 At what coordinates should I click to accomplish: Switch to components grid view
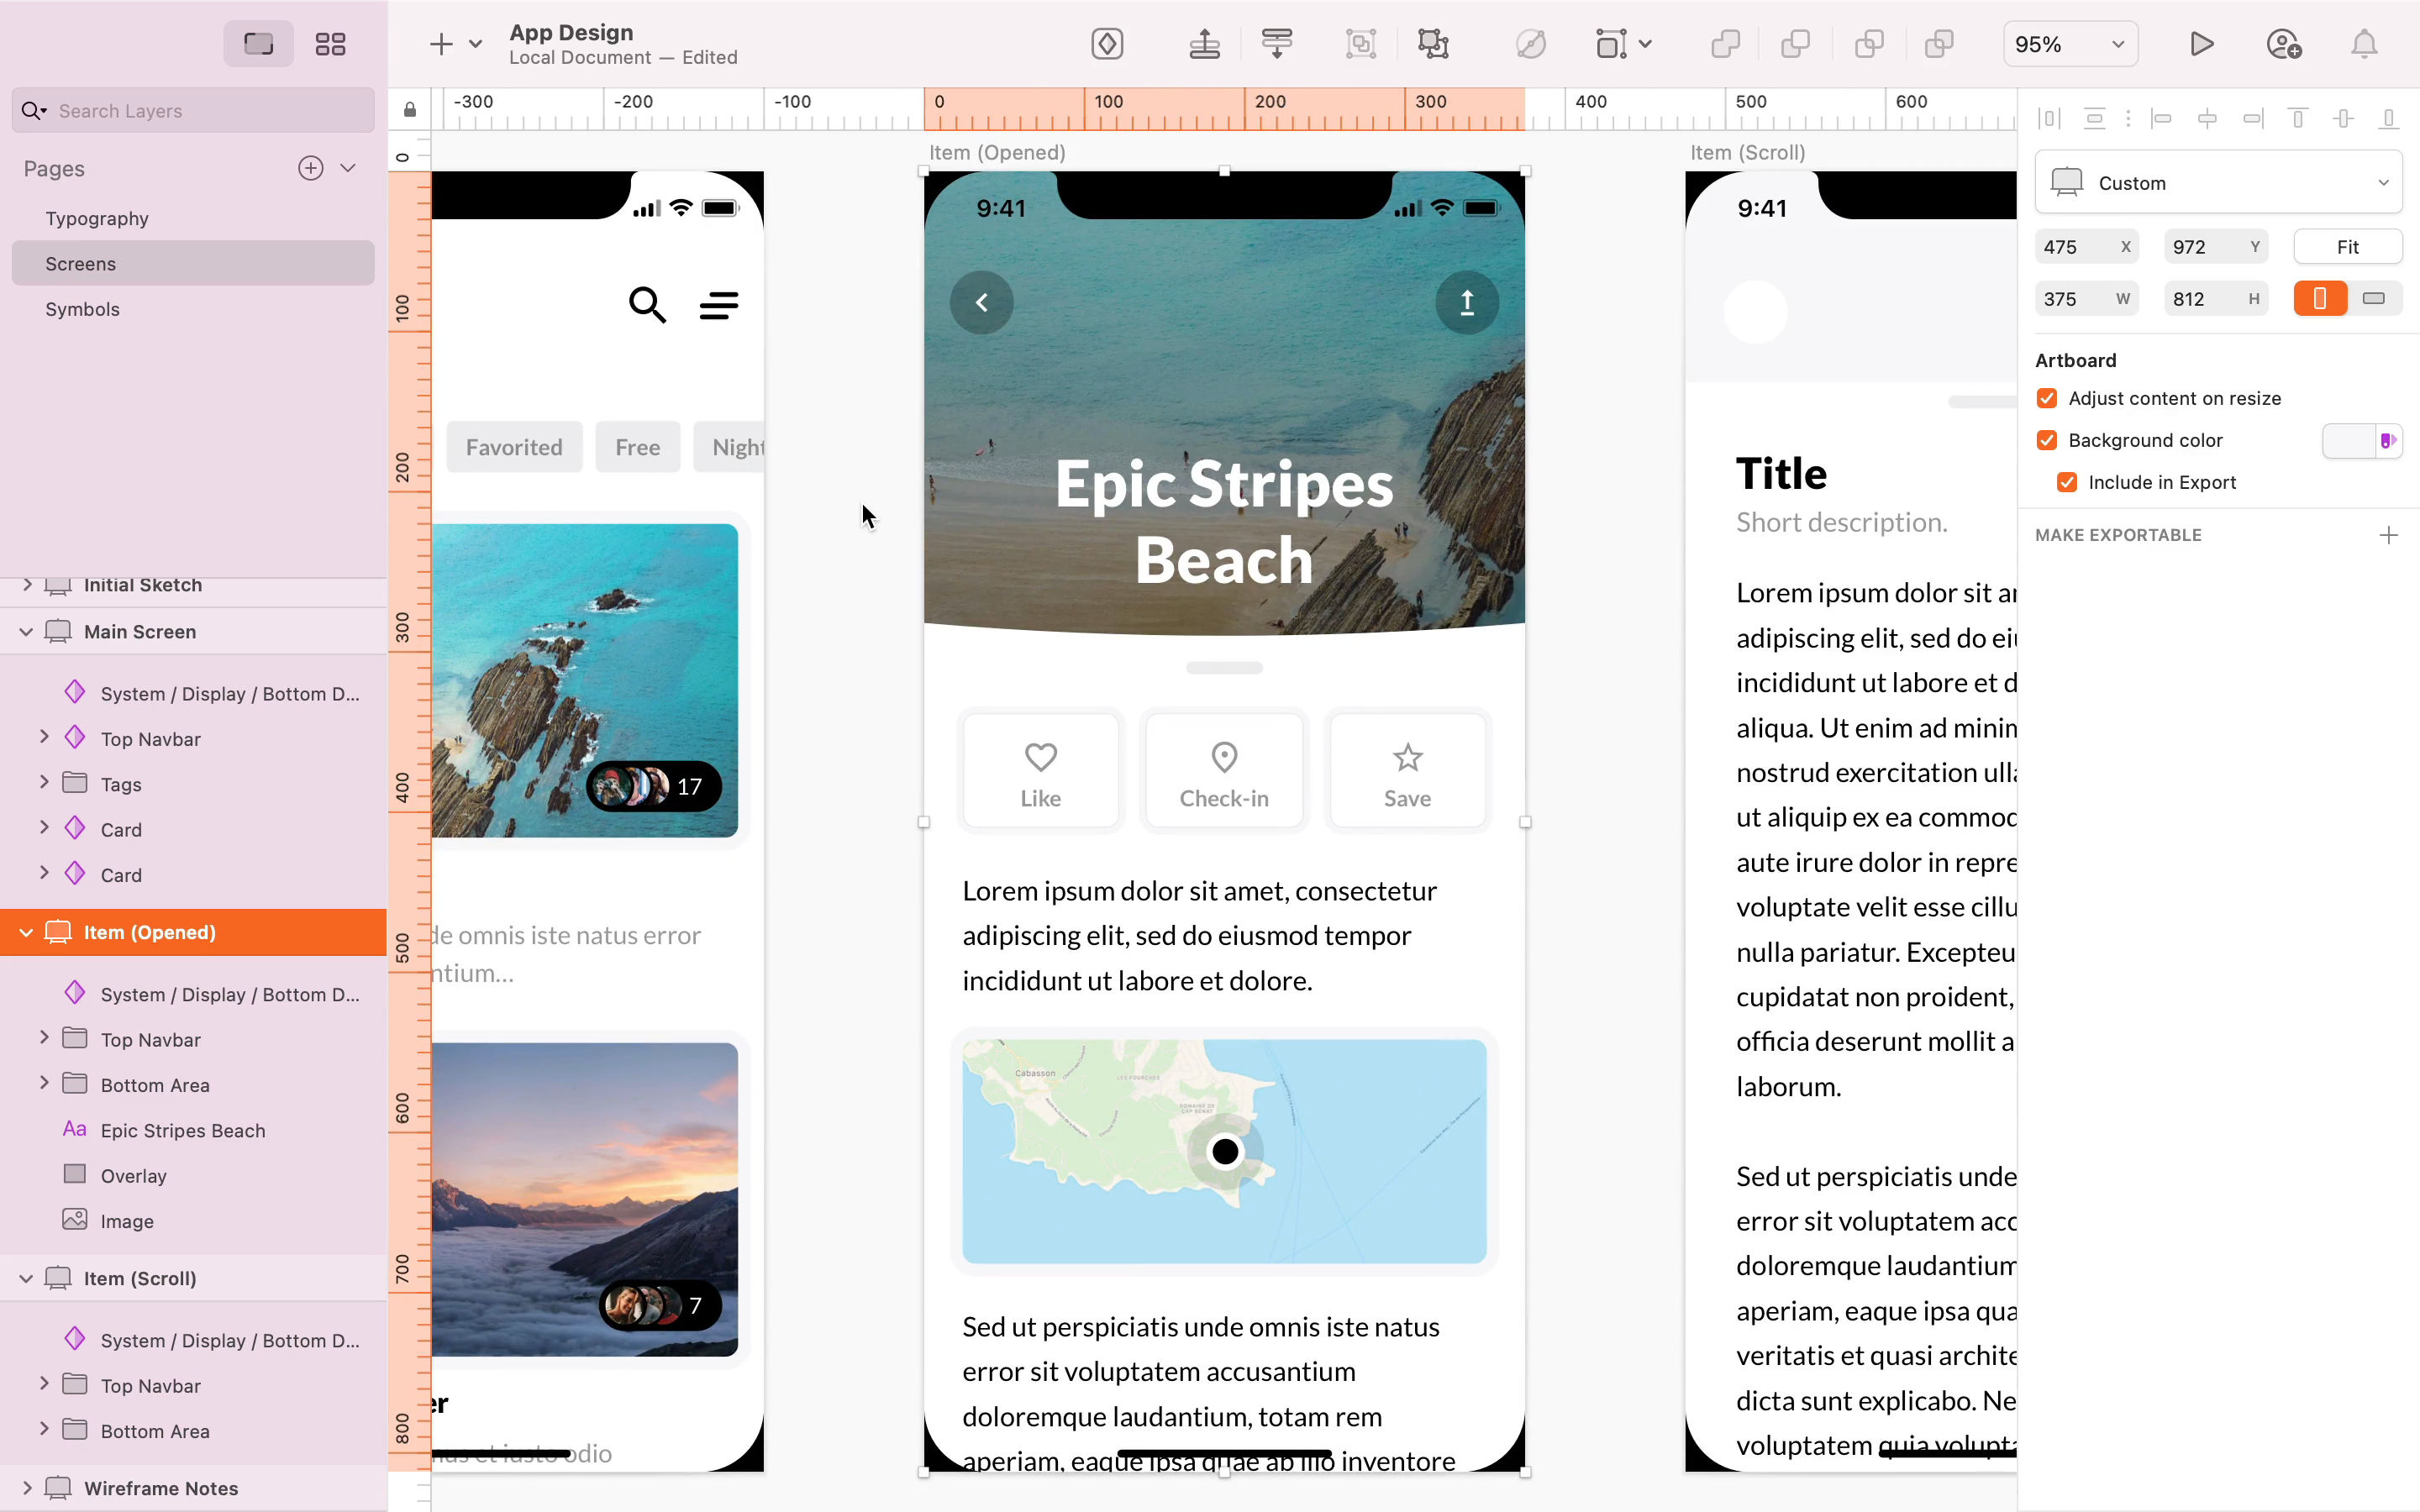pyautogui.click(x=330, y=44)
